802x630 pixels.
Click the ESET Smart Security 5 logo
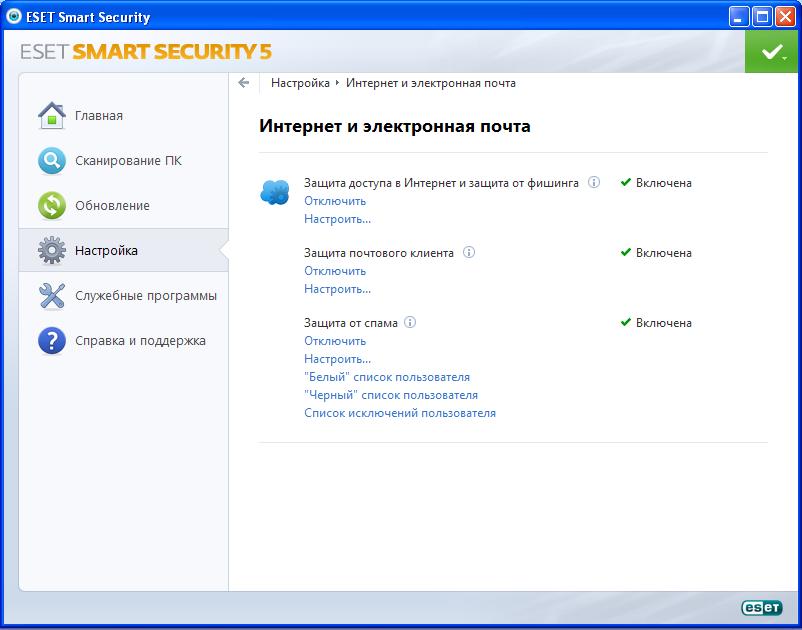click(x=146, y=52)
